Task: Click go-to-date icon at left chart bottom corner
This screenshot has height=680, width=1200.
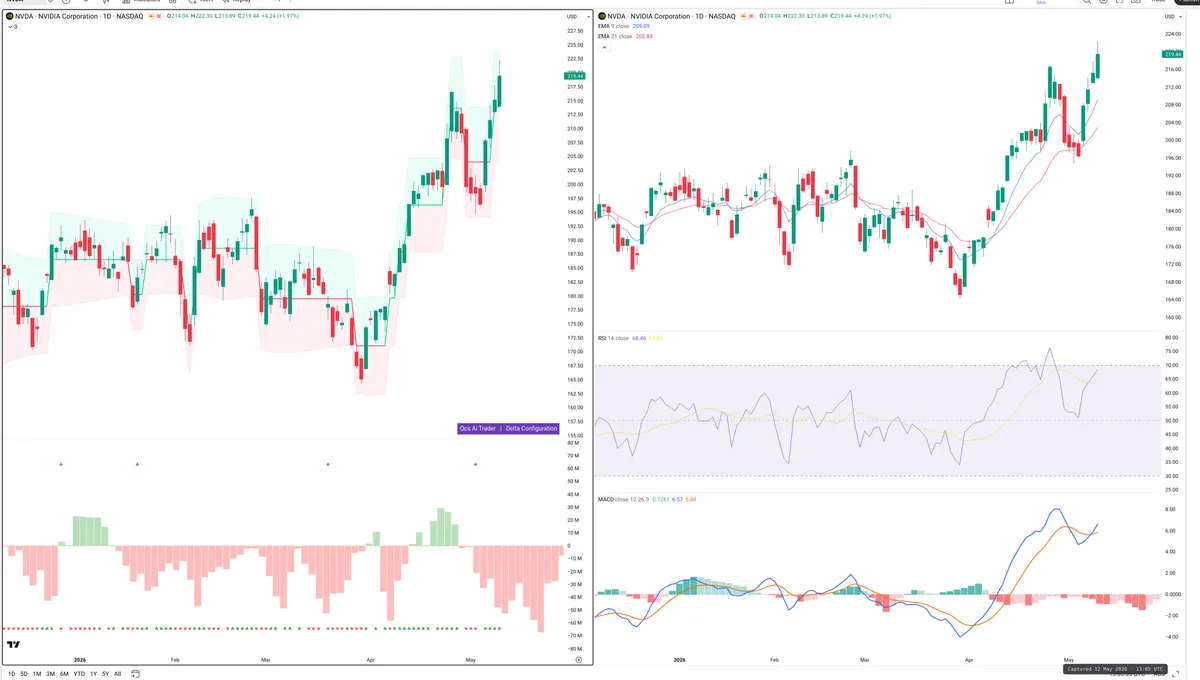Action: pos(579,660)
